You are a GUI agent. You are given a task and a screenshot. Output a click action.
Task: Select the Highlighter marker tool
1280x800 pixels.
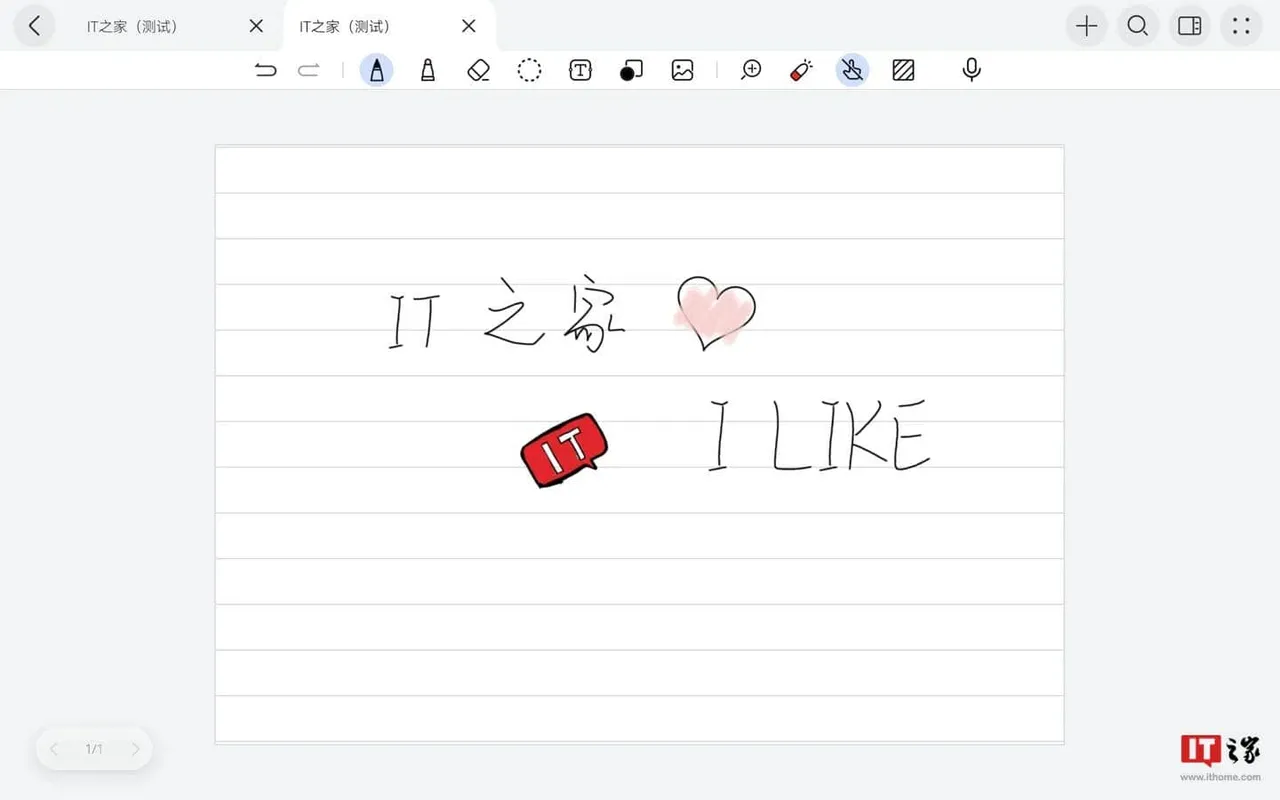click(x=428, y=70)
